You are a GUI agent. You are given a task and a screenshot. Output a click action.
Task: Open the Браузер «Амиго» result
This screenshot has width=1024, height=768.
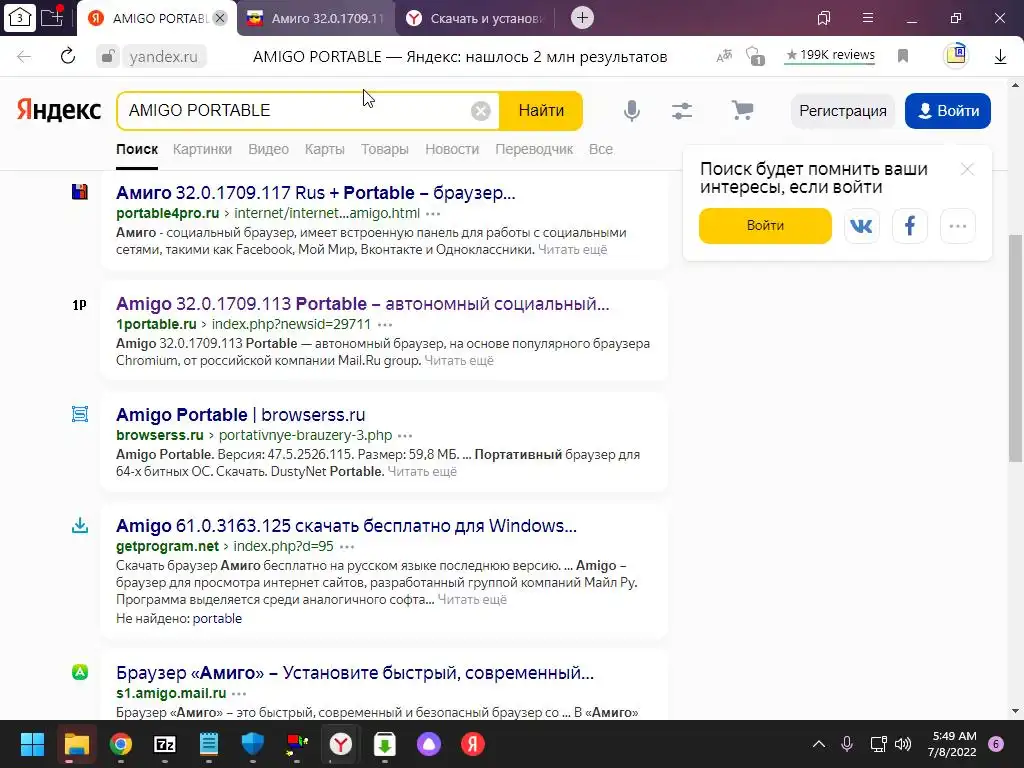(355, 673)
